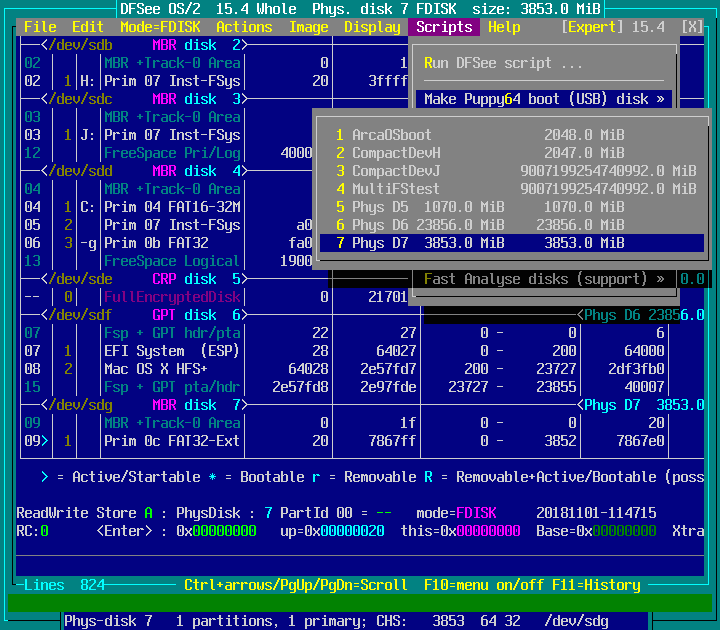Open the Mode=FDISK menu
The image size is (720, 630).
click(160, 27)
